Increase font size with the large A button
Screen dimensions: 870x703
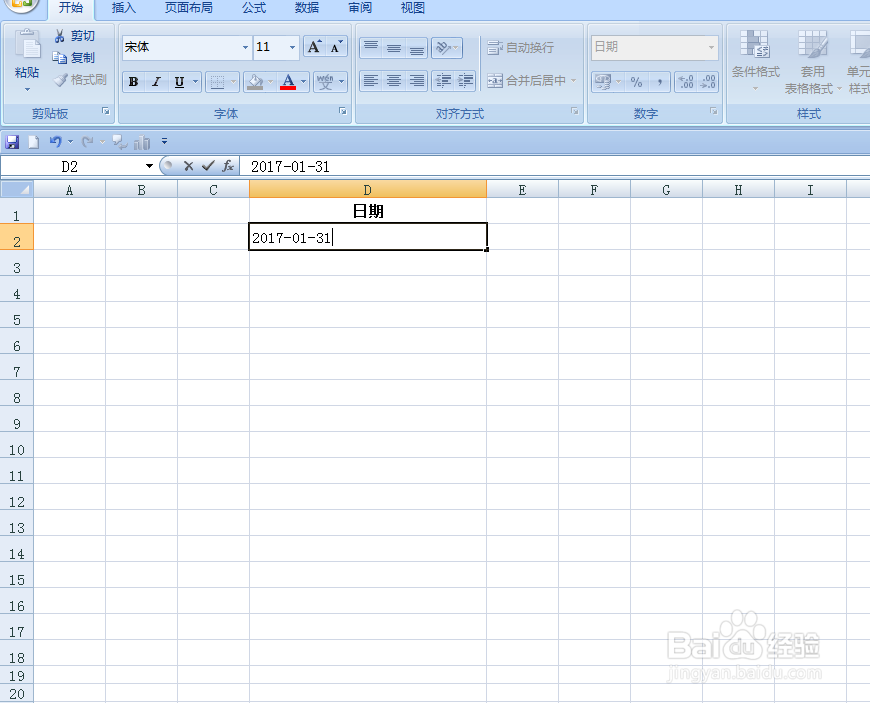click(314, 47)
